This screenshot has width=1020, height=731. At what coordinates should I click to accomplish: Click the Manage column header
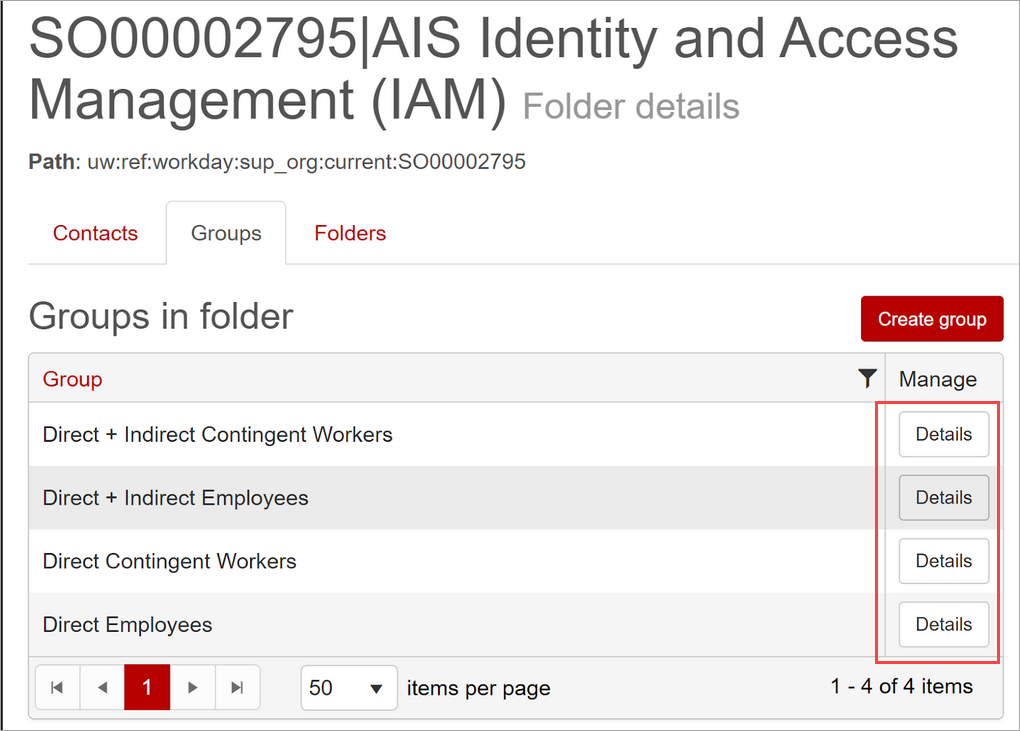(x=938, y=379)
